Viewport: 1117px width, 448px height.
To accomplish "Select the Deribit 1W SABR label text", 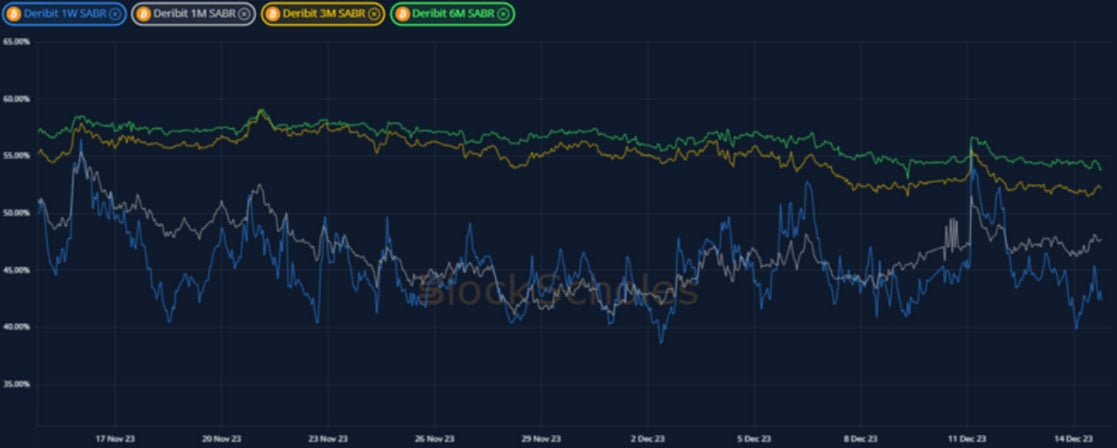I will click(65, 14).
